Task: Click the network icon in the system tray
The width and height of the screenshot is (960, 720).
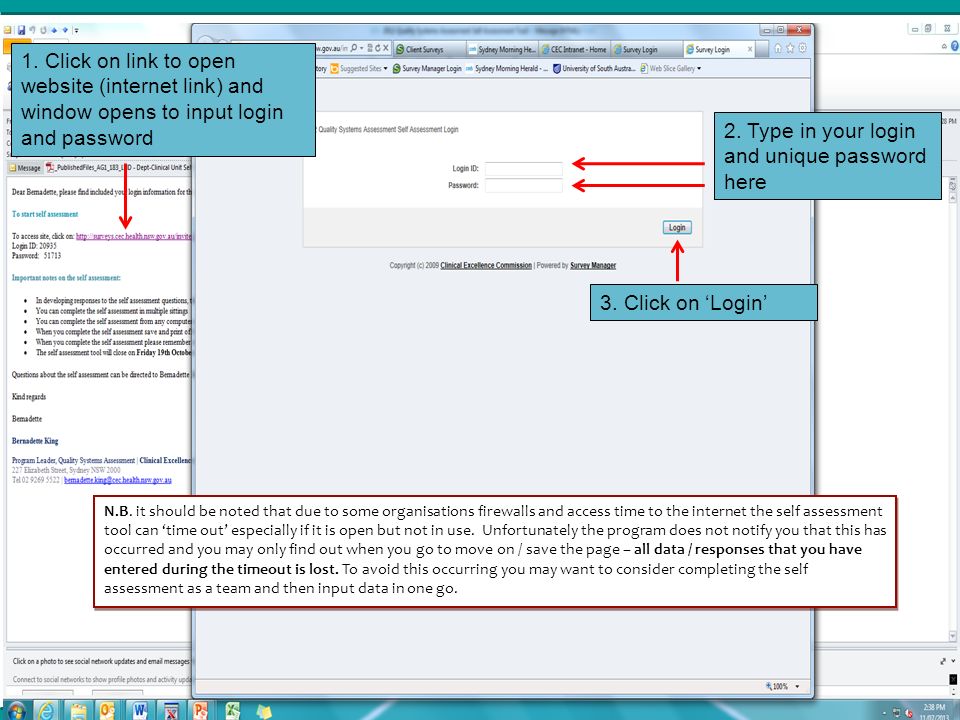Action: (x=897, y=713)
